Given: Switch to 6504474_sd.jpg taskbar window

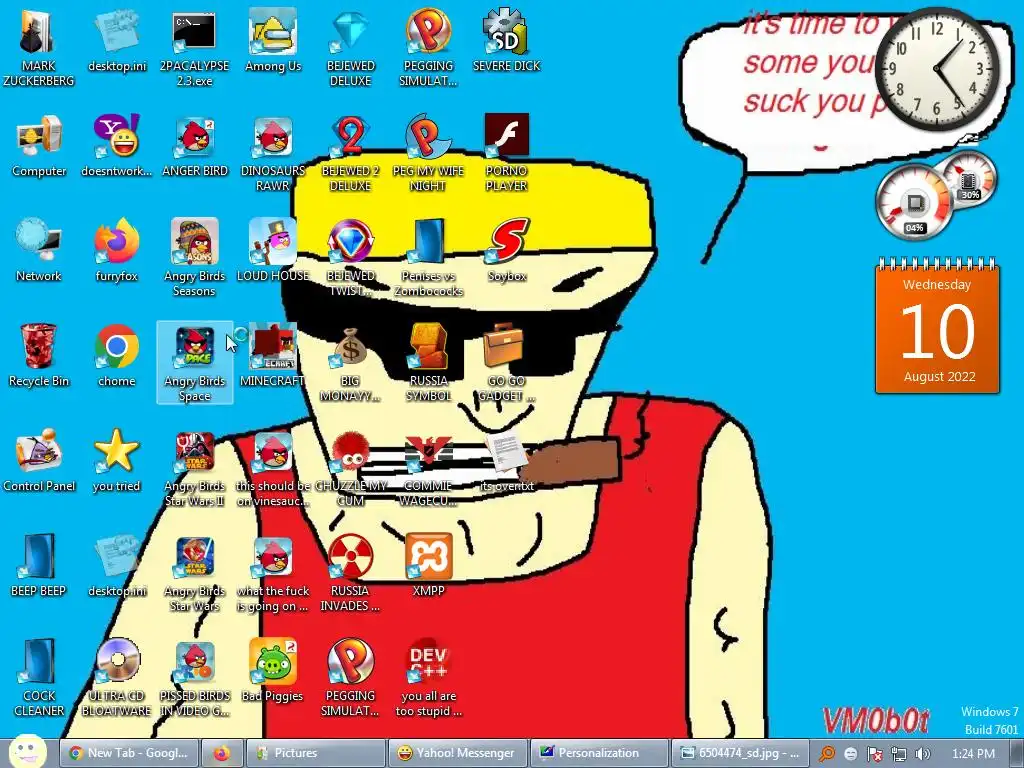Looking at the screenshot, I should click(741, 753).
